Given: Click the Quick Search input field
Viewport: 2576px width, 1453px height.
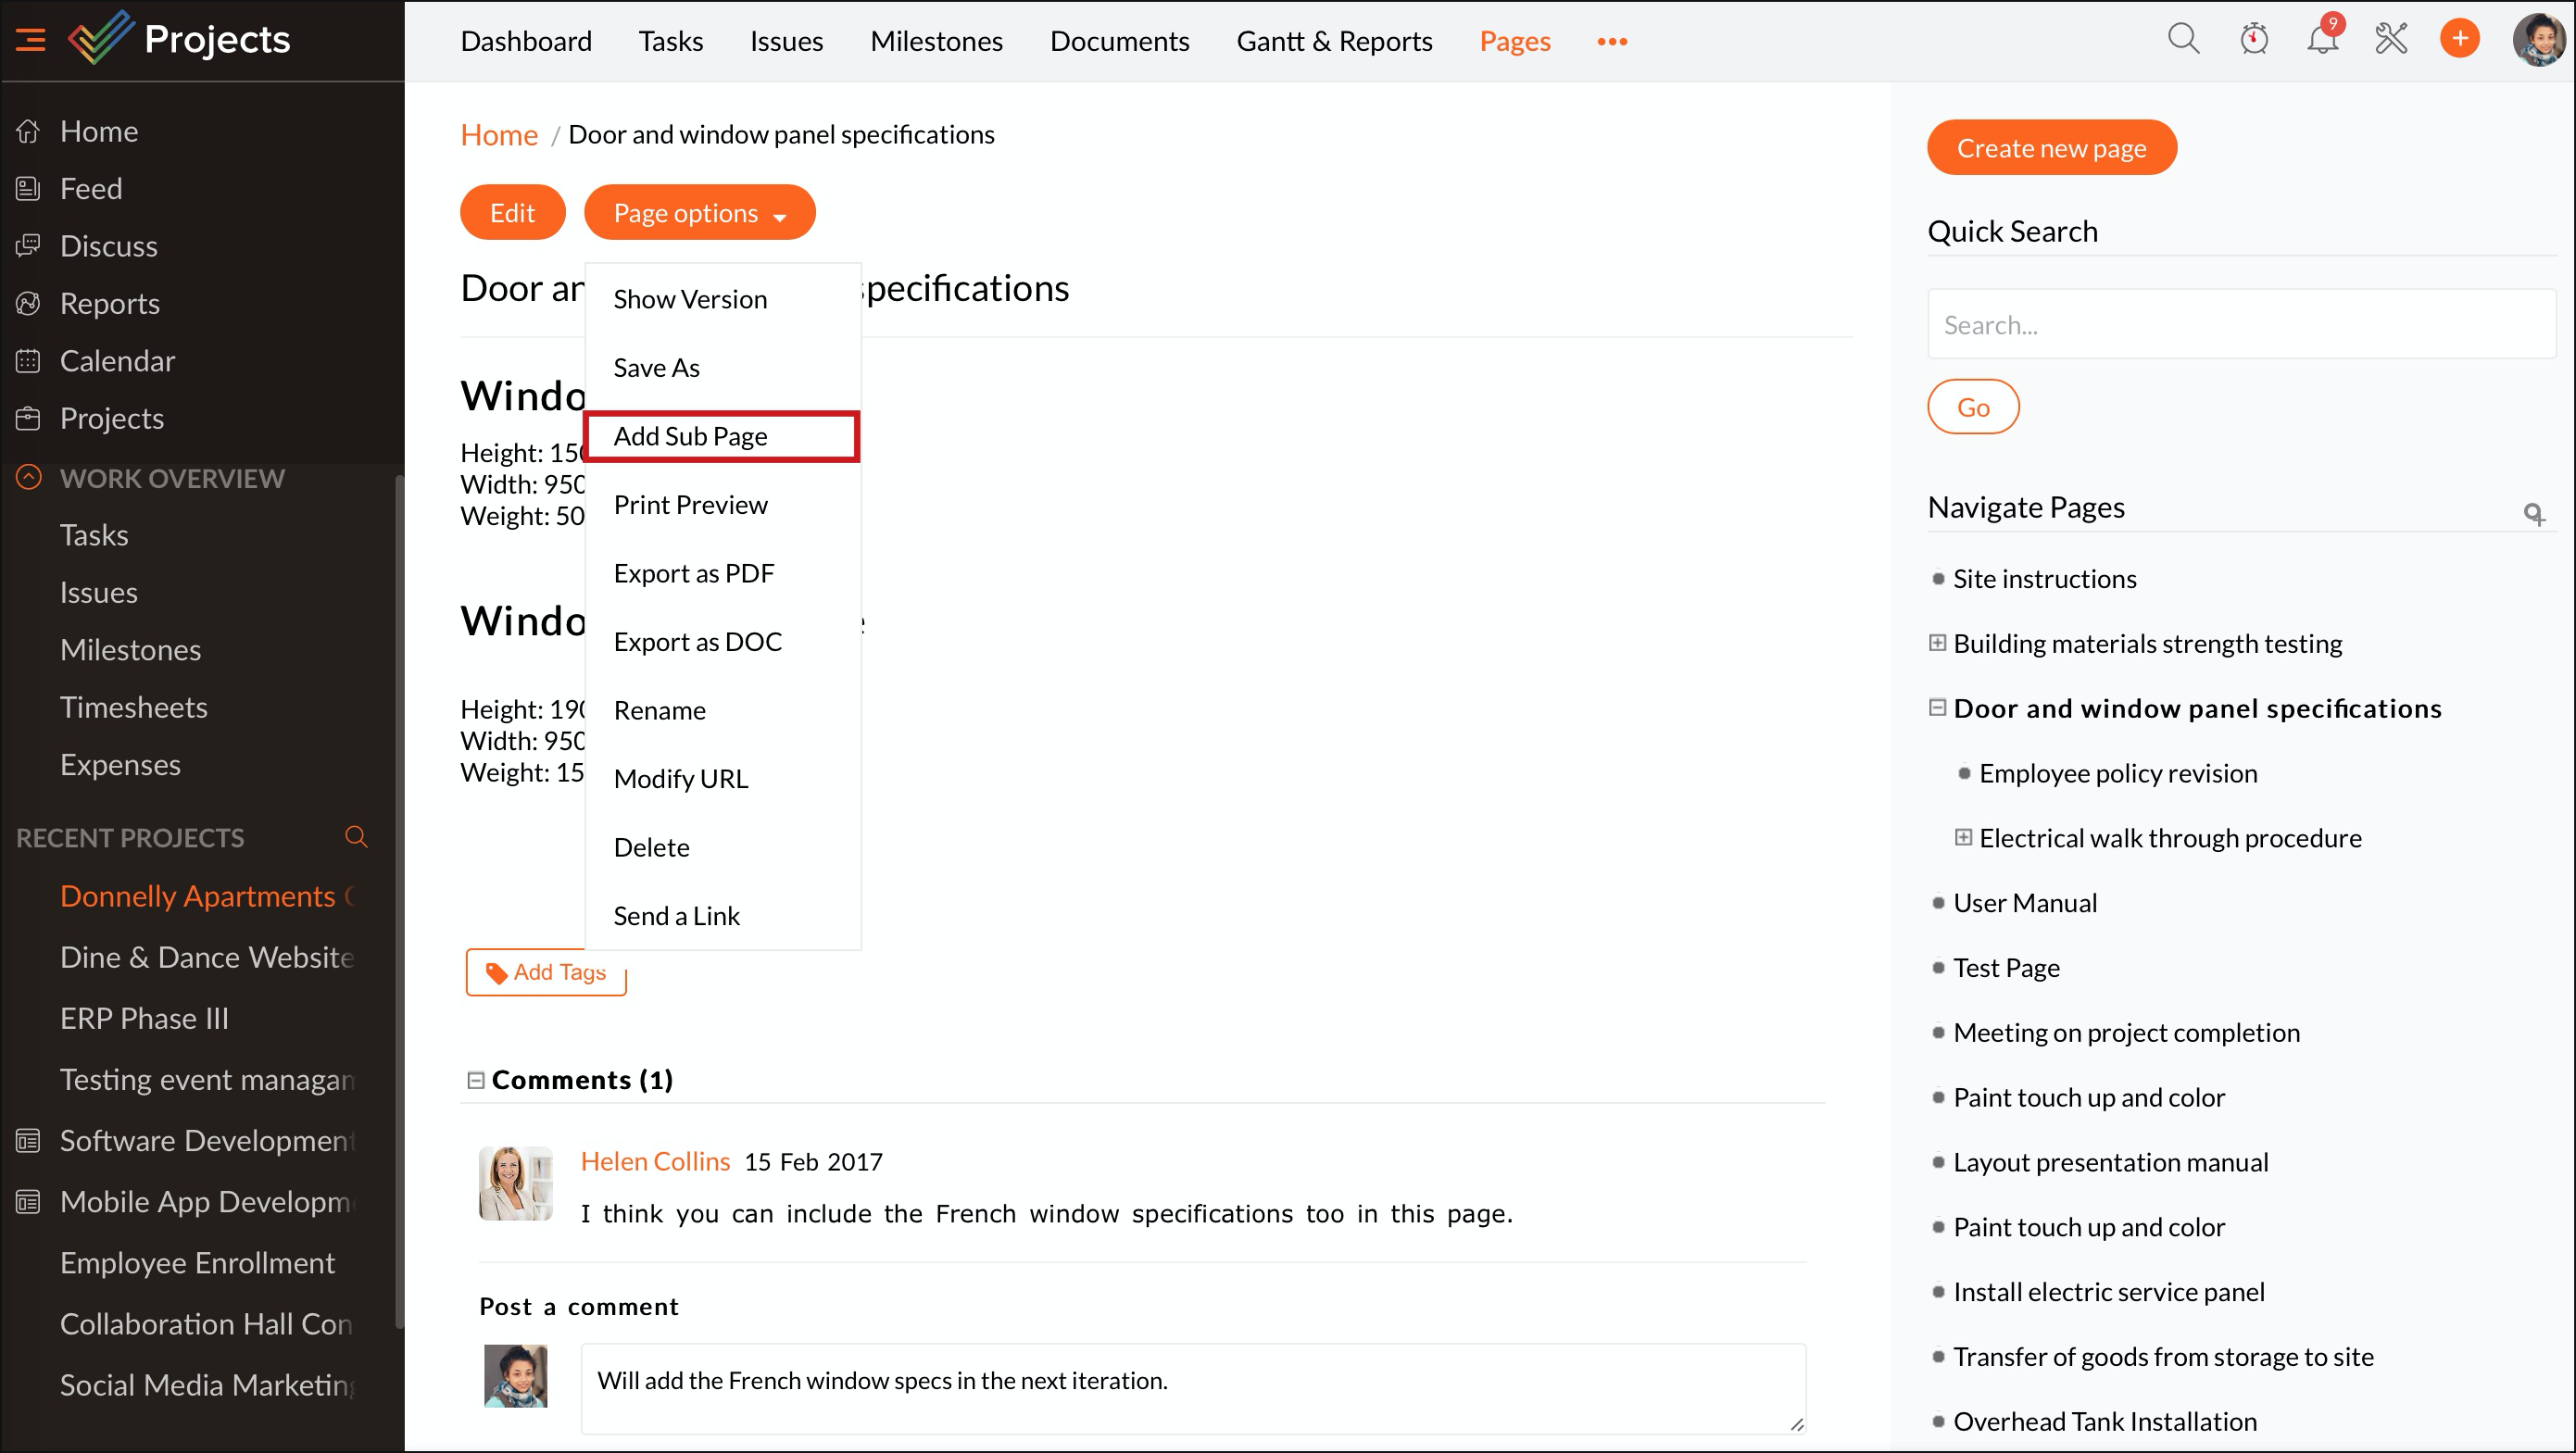Looking at the screenshot, I should (x=2241, y=325).
